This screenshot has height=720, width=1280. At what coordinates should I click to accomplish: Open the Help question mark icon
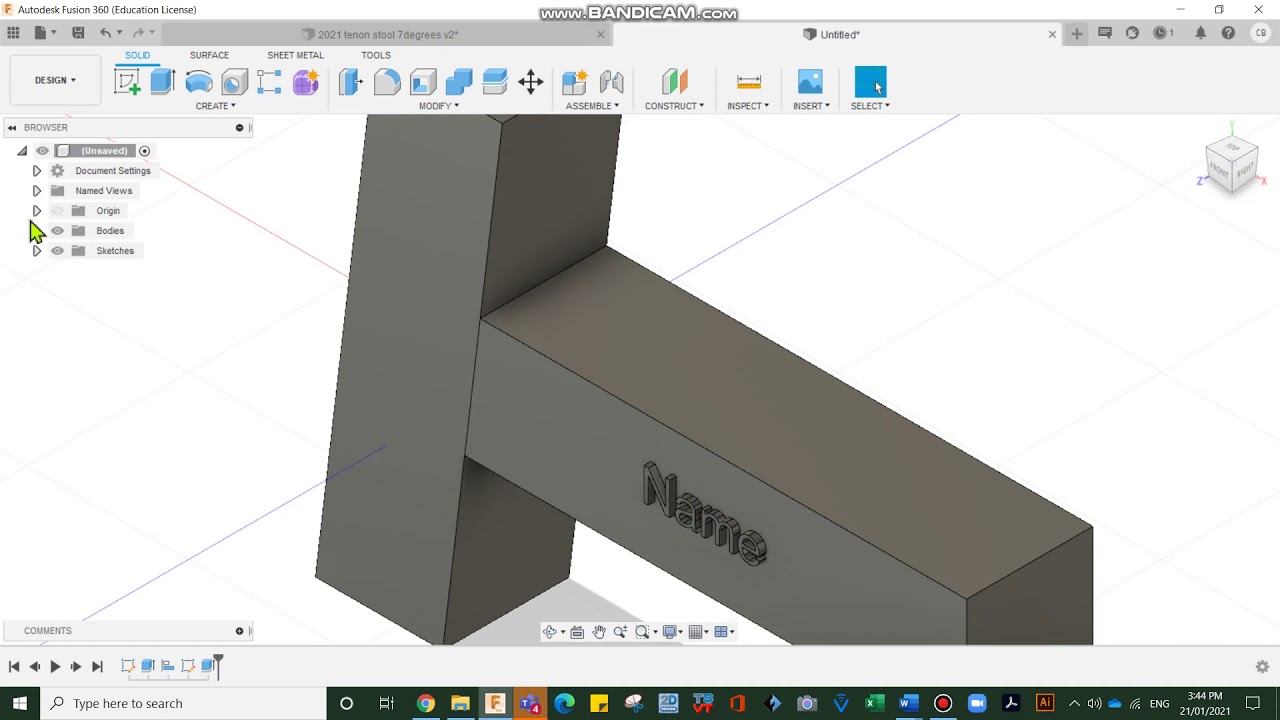(x=1228, y=33)
